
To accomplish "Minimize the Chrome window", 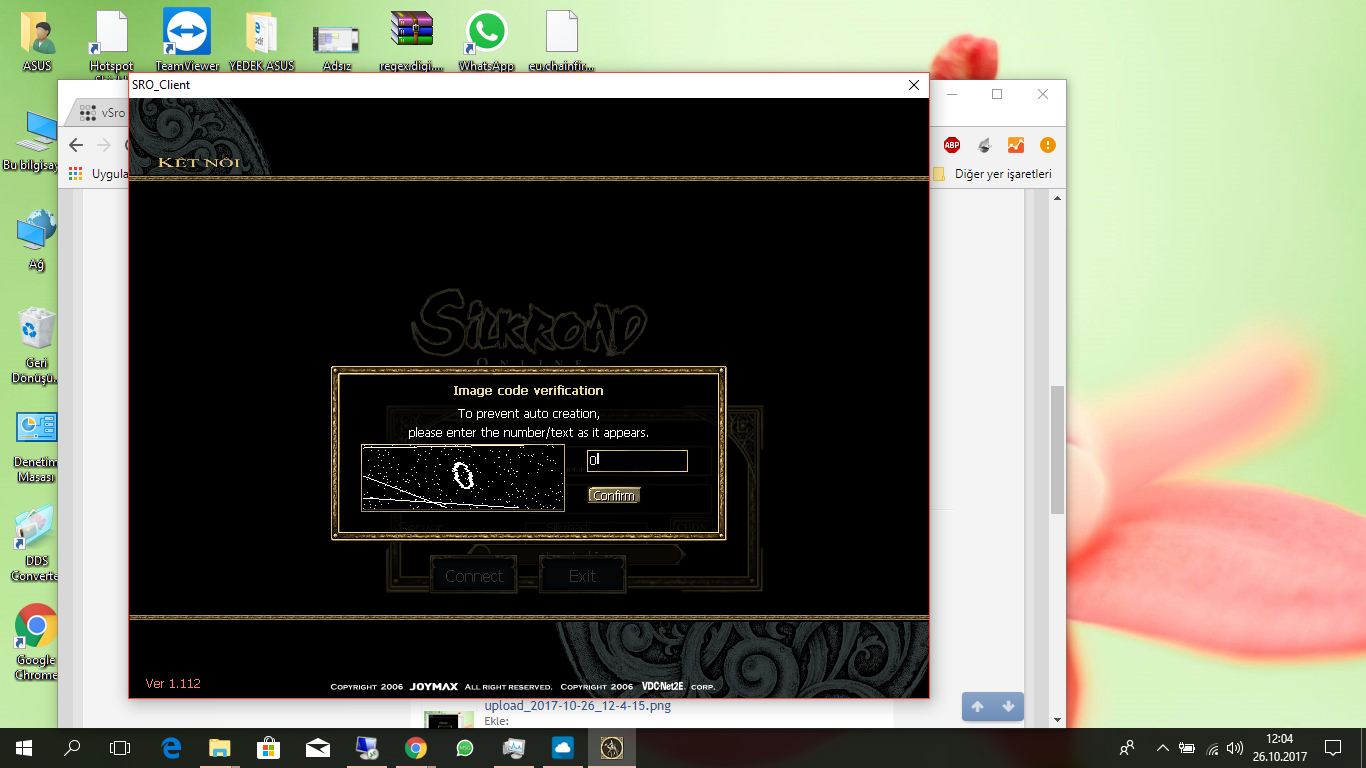I will point(951,94).
